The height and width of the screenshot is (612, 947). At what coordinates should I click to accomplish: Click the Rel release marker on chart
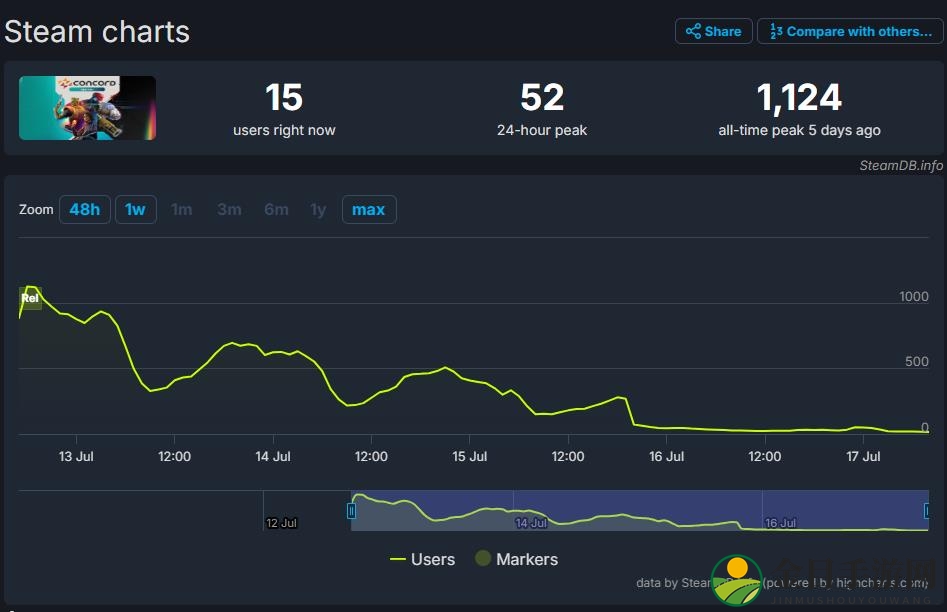[30, 298]
